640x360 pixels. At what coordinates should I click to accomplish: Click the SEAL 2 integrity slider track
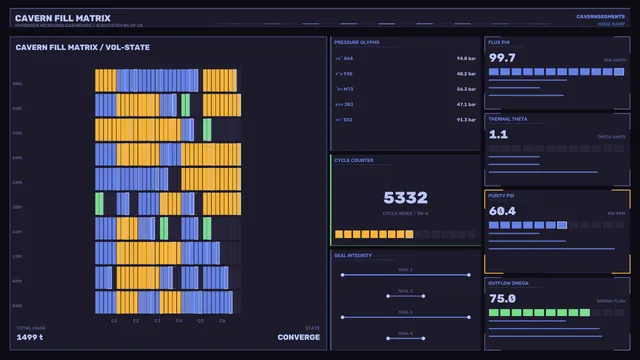point(405,296)
